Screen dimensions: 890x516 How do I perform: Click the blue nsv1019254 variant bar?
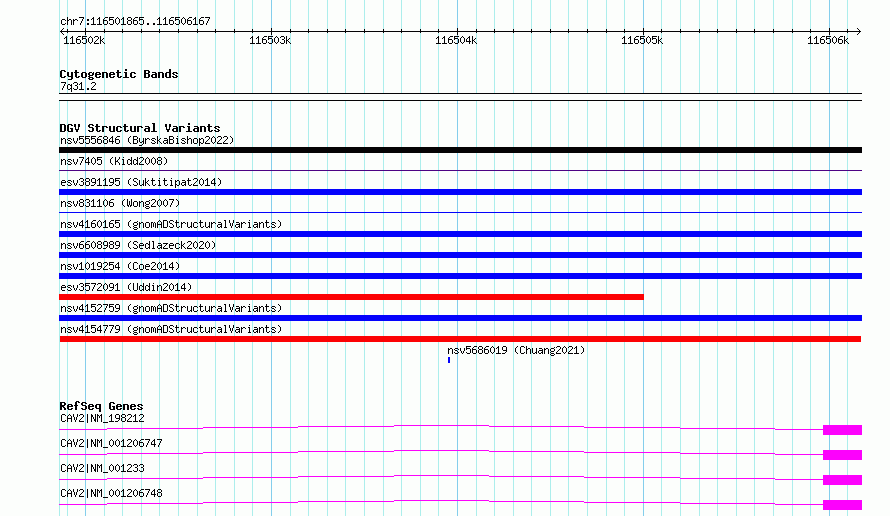(x=460, y=276)
